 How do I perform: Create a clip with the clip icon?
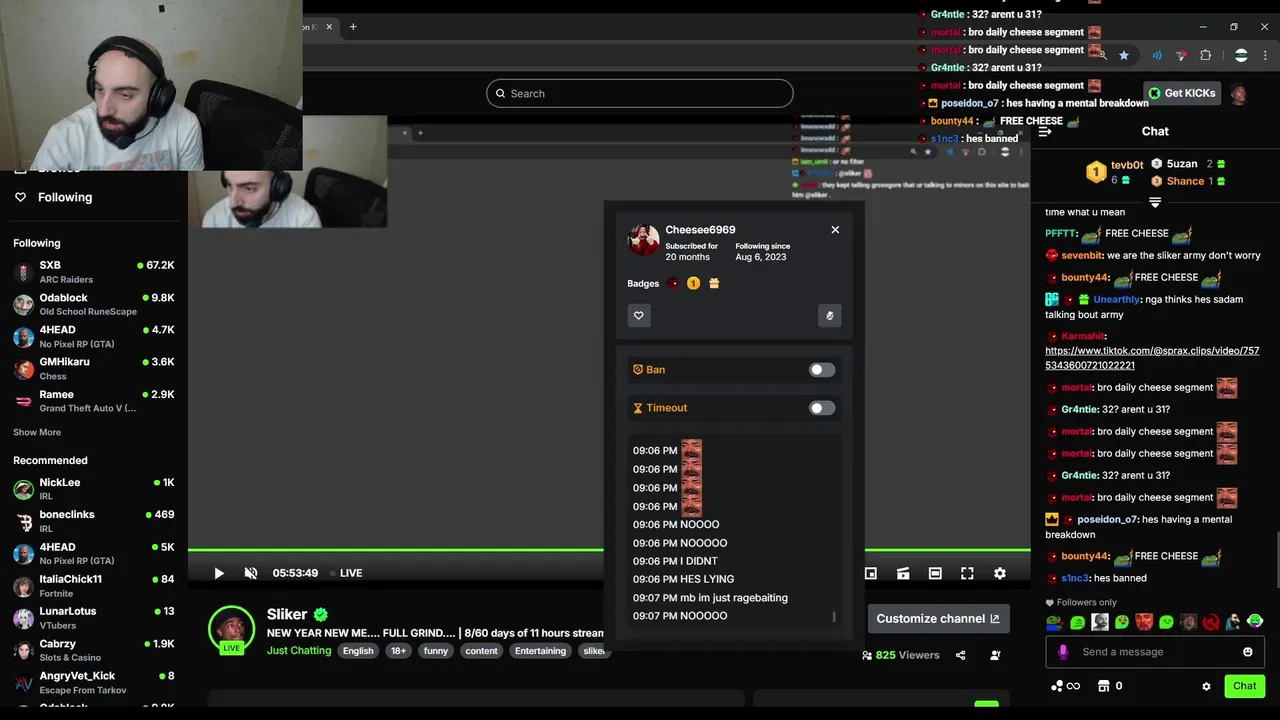pos(903,573)
